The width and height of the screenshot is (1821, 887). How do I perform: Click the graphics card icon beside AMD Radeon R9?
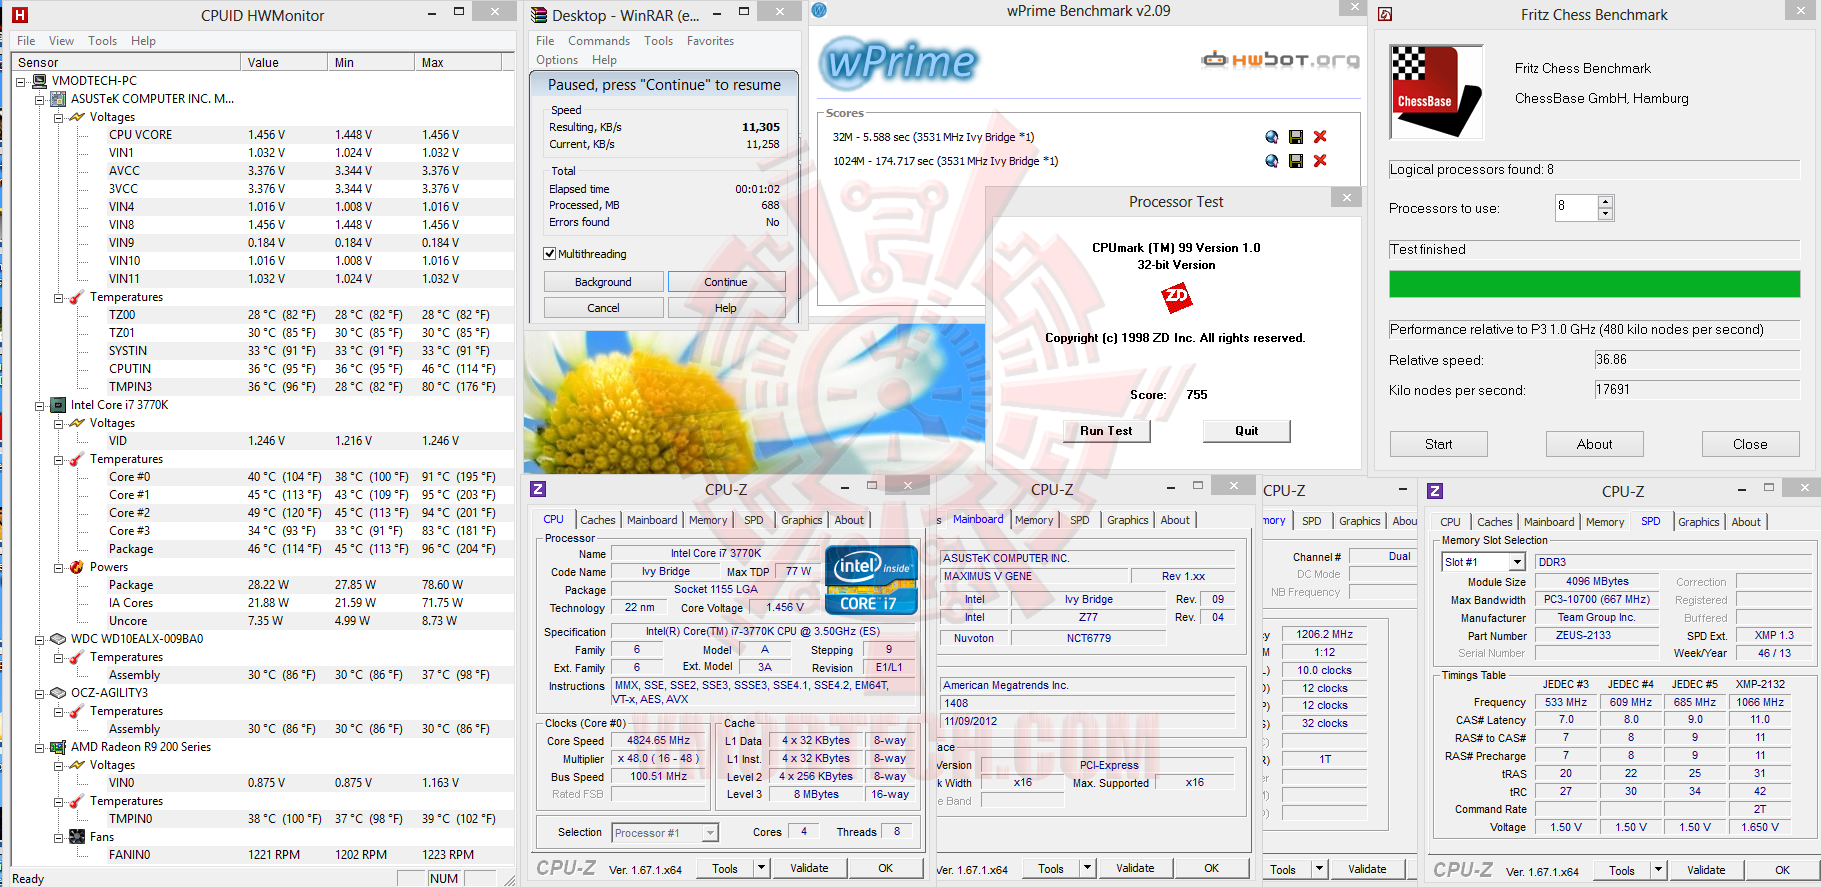[59, 747]
